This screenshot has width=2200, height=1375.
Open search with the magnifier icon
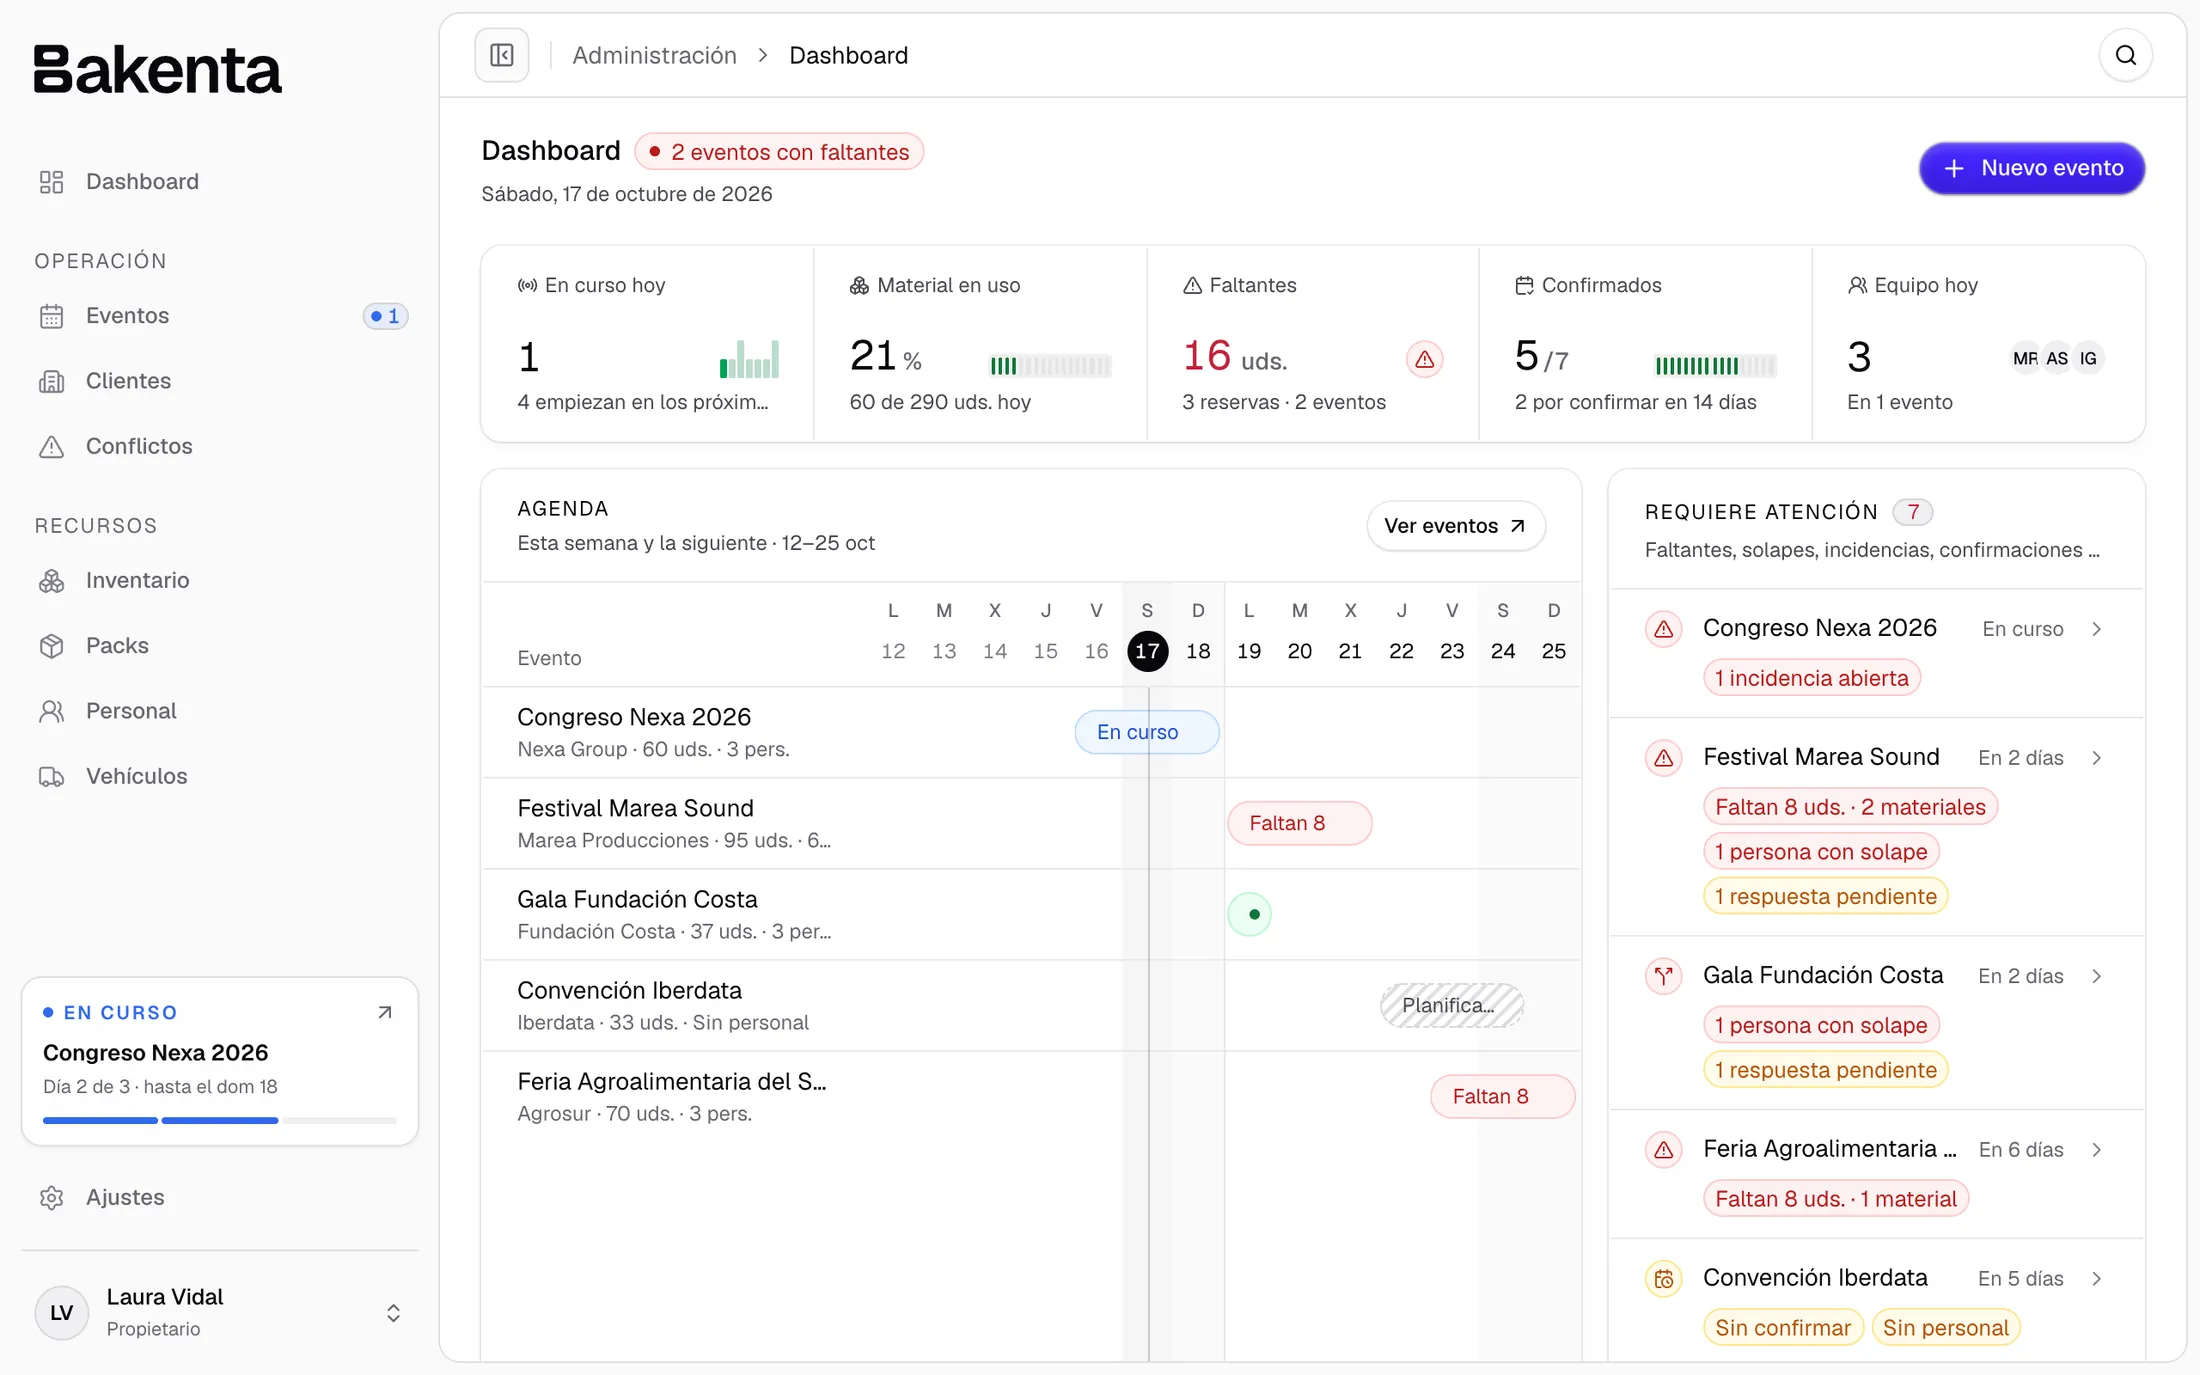pyautogui.click(x=2126, y=55)
